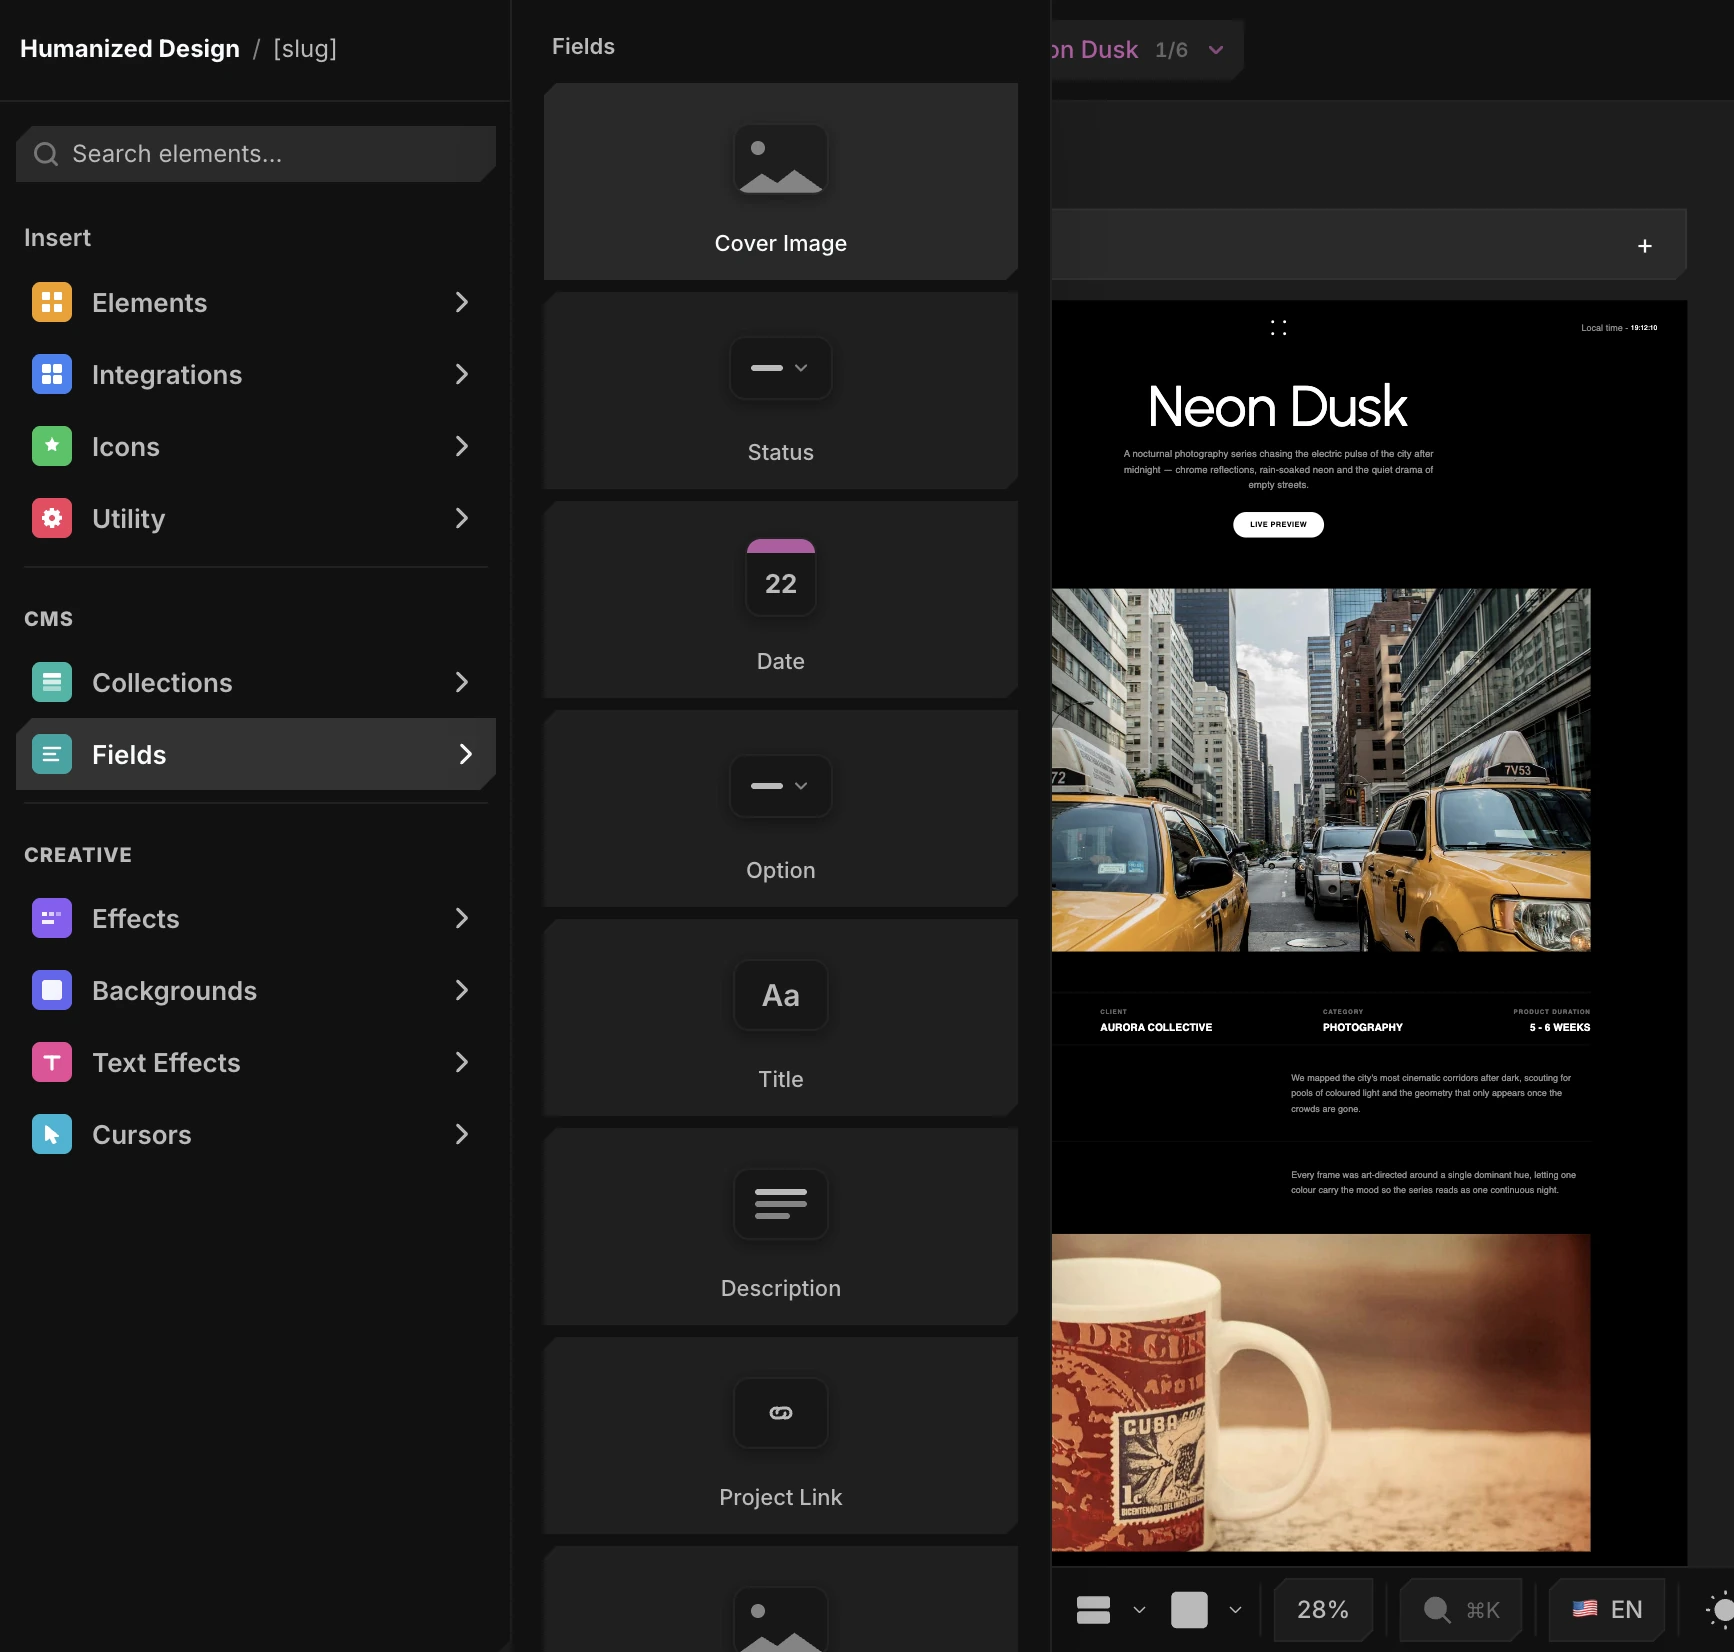Select the Status field icon
The image size is (1734, 1652).
781,368
